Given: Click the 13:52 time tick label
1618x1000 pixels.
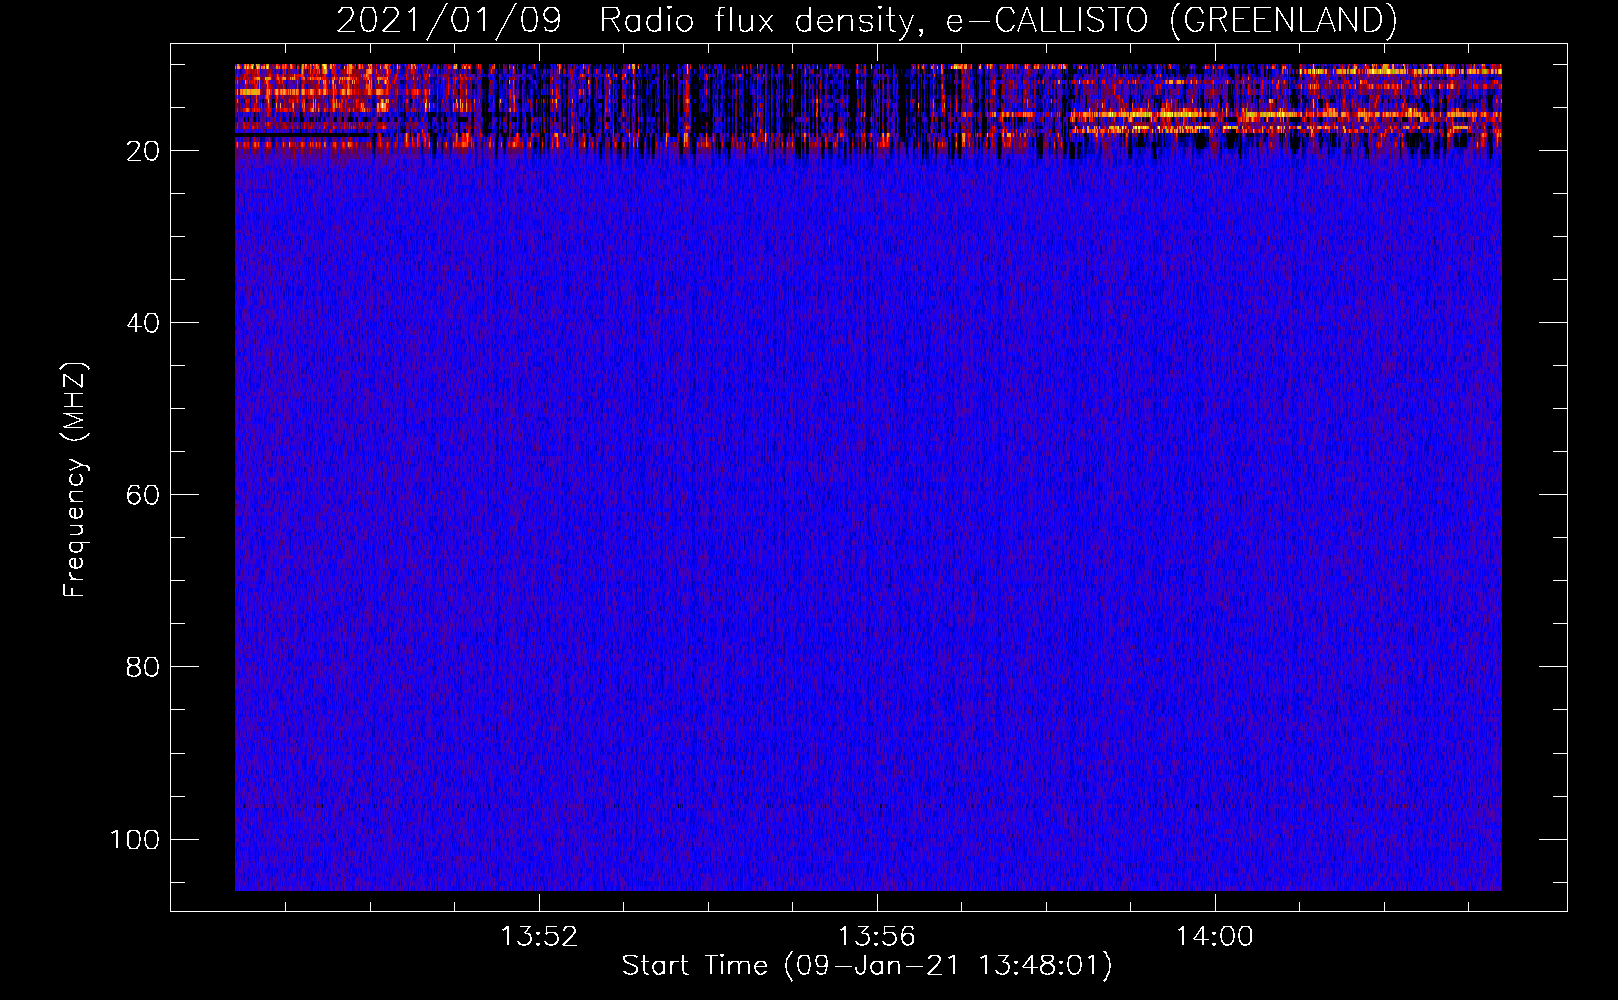Looking at the screenshot, I should click(x=539, y=937).
